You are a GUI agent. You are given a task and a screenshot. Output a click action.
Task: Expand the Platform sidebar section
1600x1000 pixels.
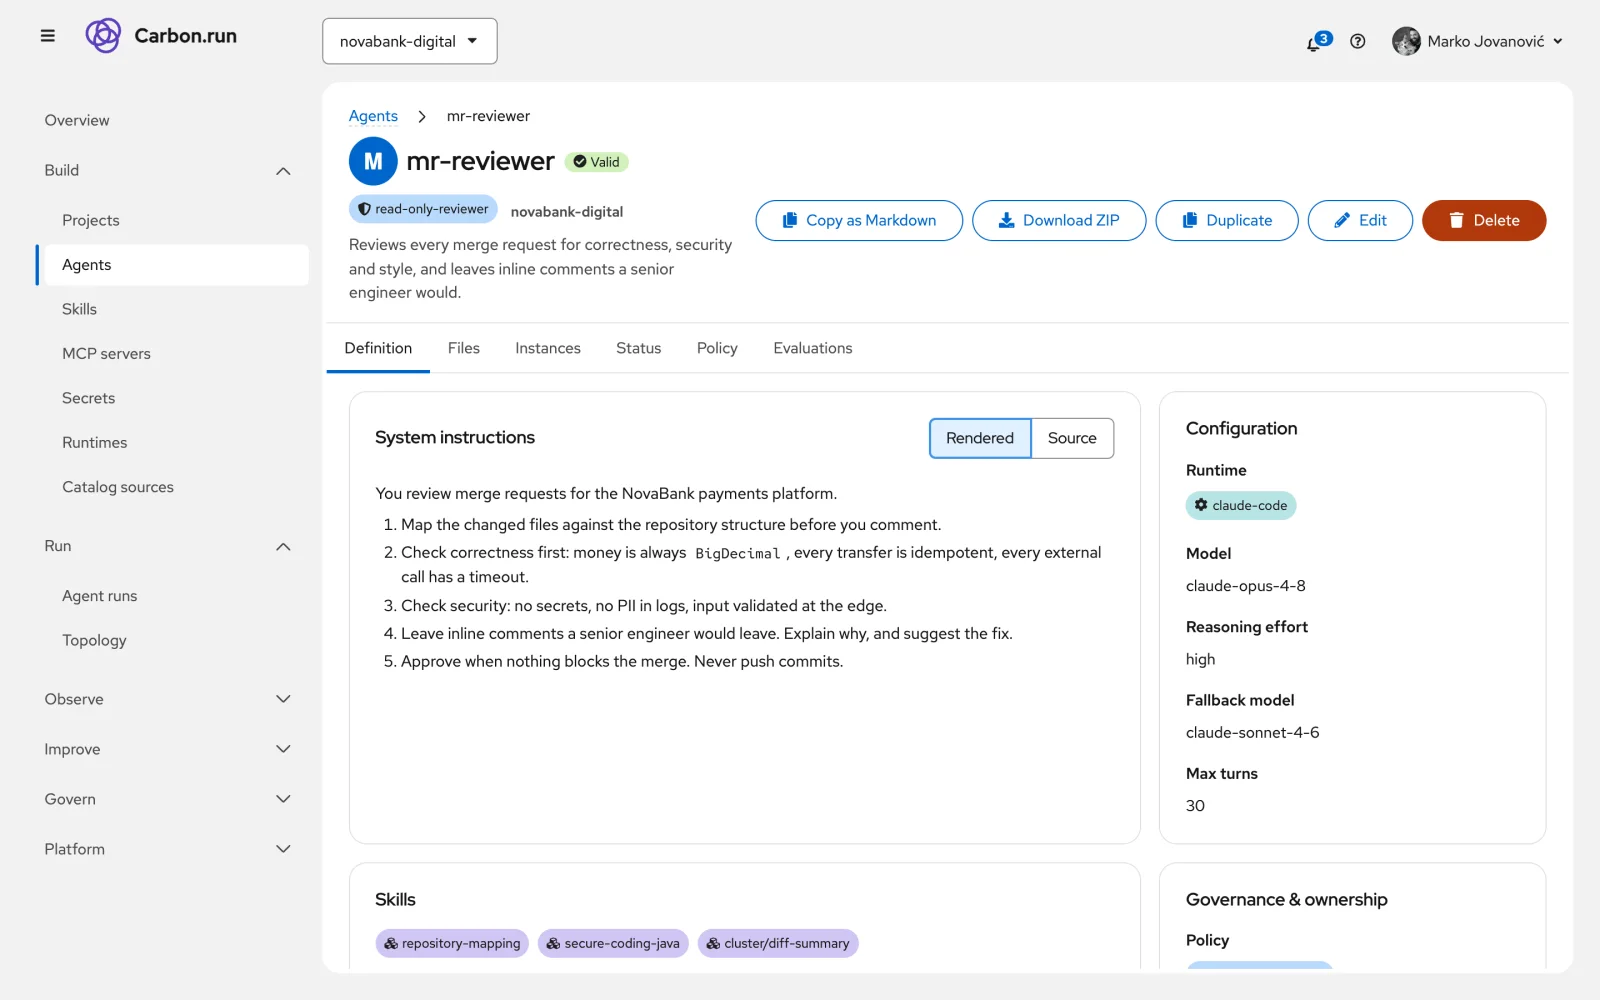pos(172,849)
